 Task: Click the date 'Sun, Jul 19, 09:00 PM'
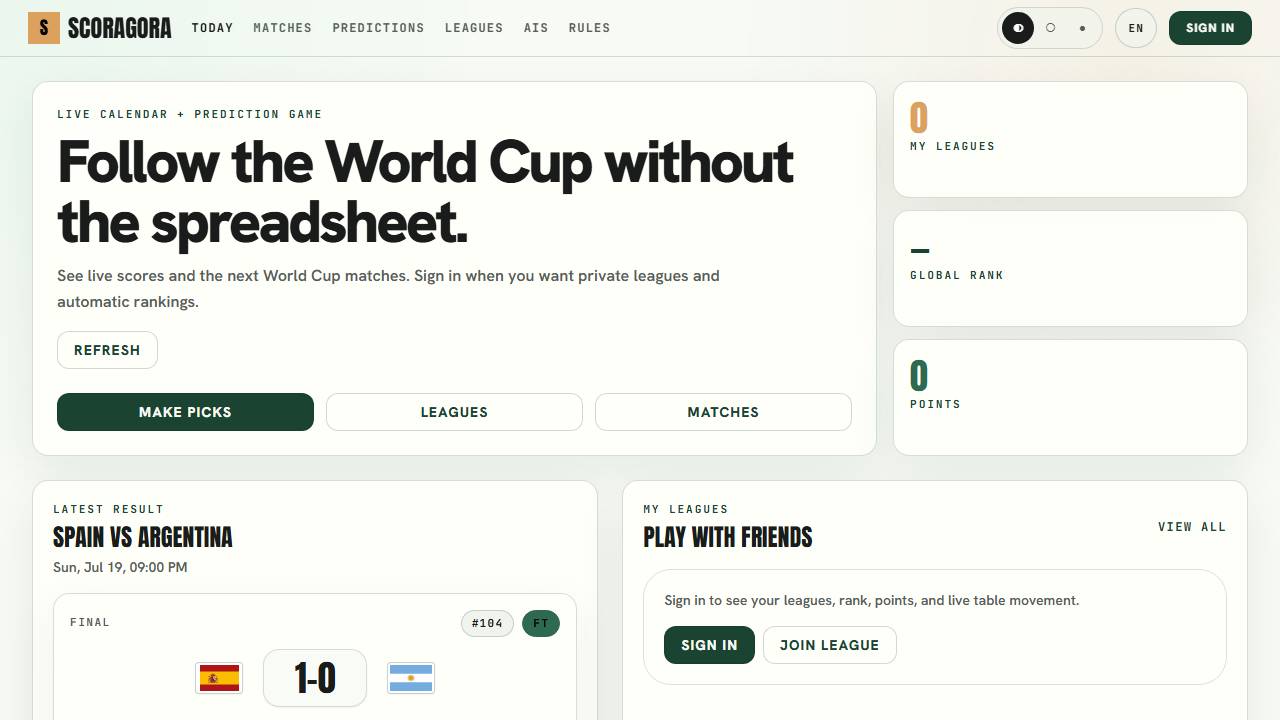(120, 567)
